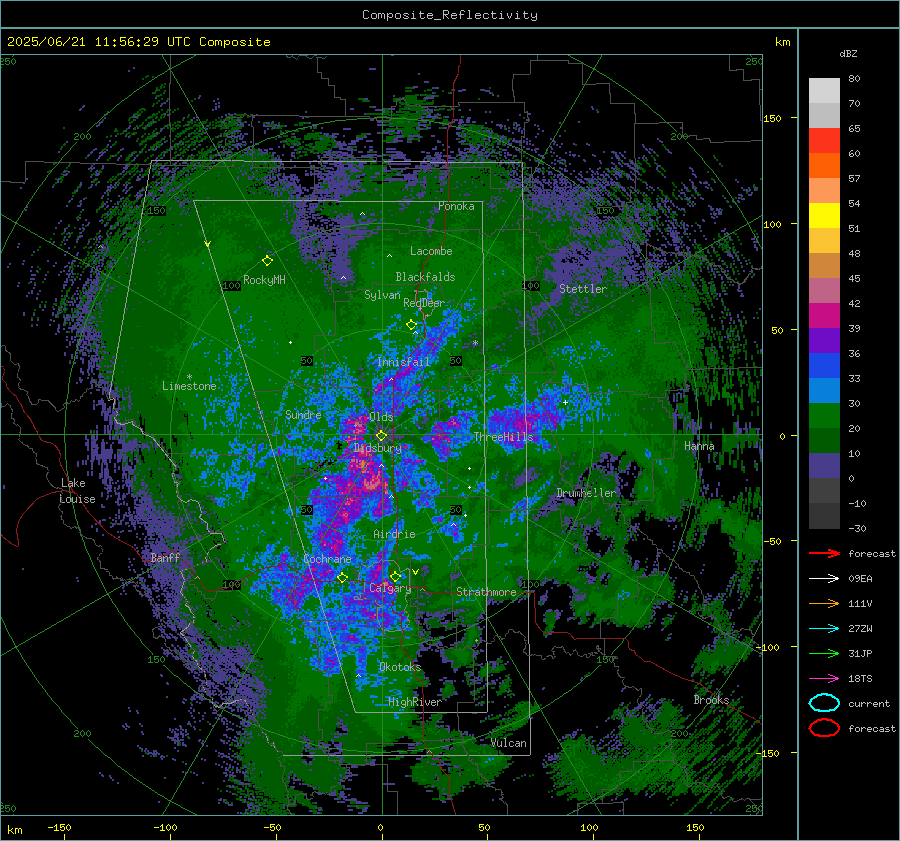Click the Strathmore city label

[486, 592]
